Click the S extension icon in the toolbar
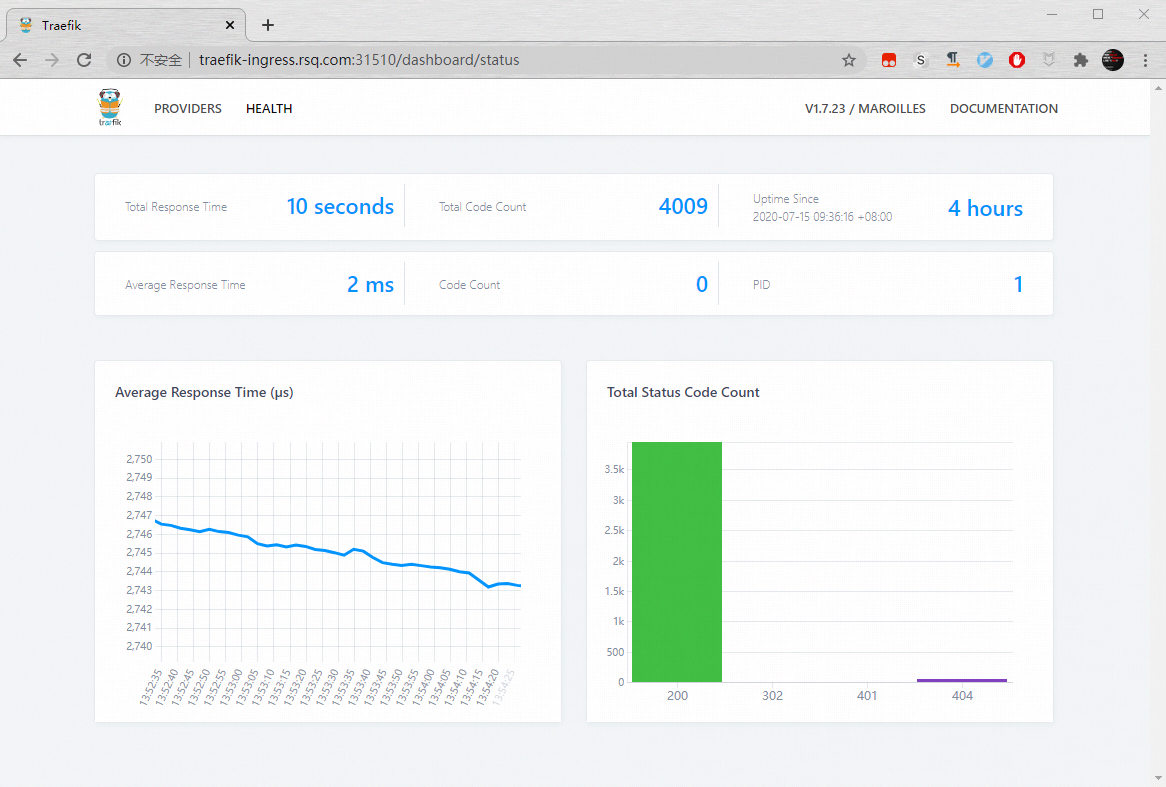The image size is (1166, 787). pos(920,60)
